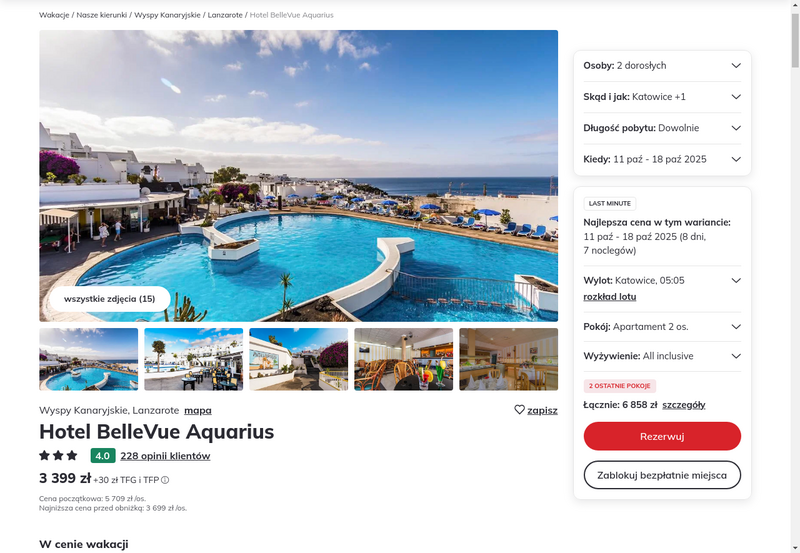Click wszystkie zdjęcia (15) button

pyautogui.click(x=110, y=299)
